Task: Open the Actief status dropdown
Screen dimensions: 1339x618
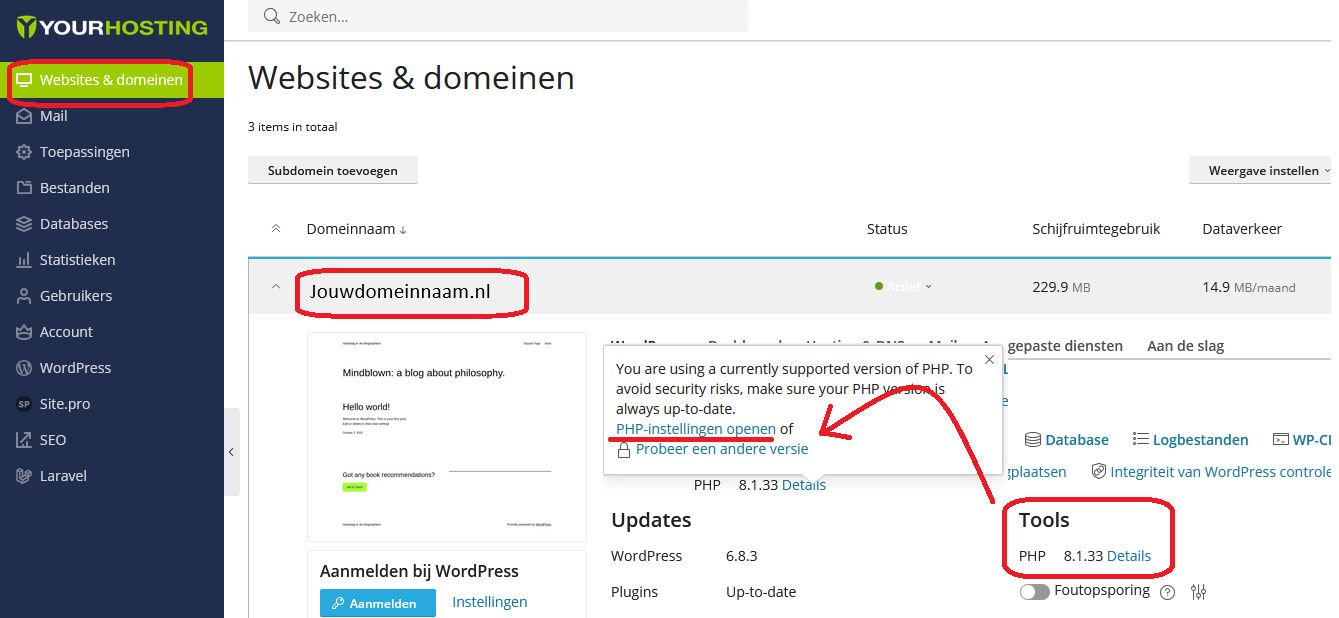Action: (x=903, y=287)
